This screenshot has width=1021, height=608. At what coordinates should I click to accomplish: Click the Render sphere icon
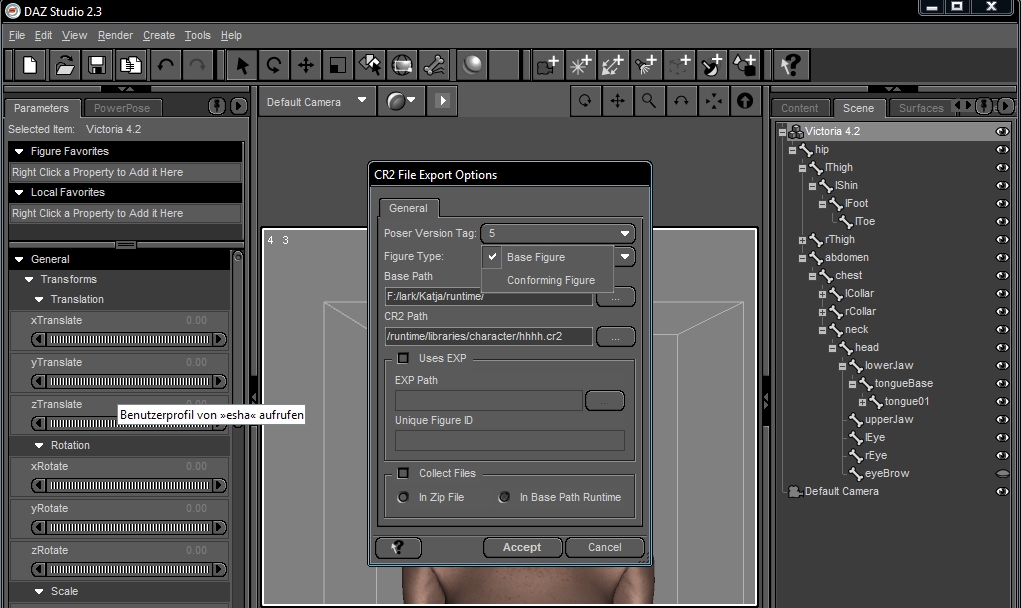472,65
